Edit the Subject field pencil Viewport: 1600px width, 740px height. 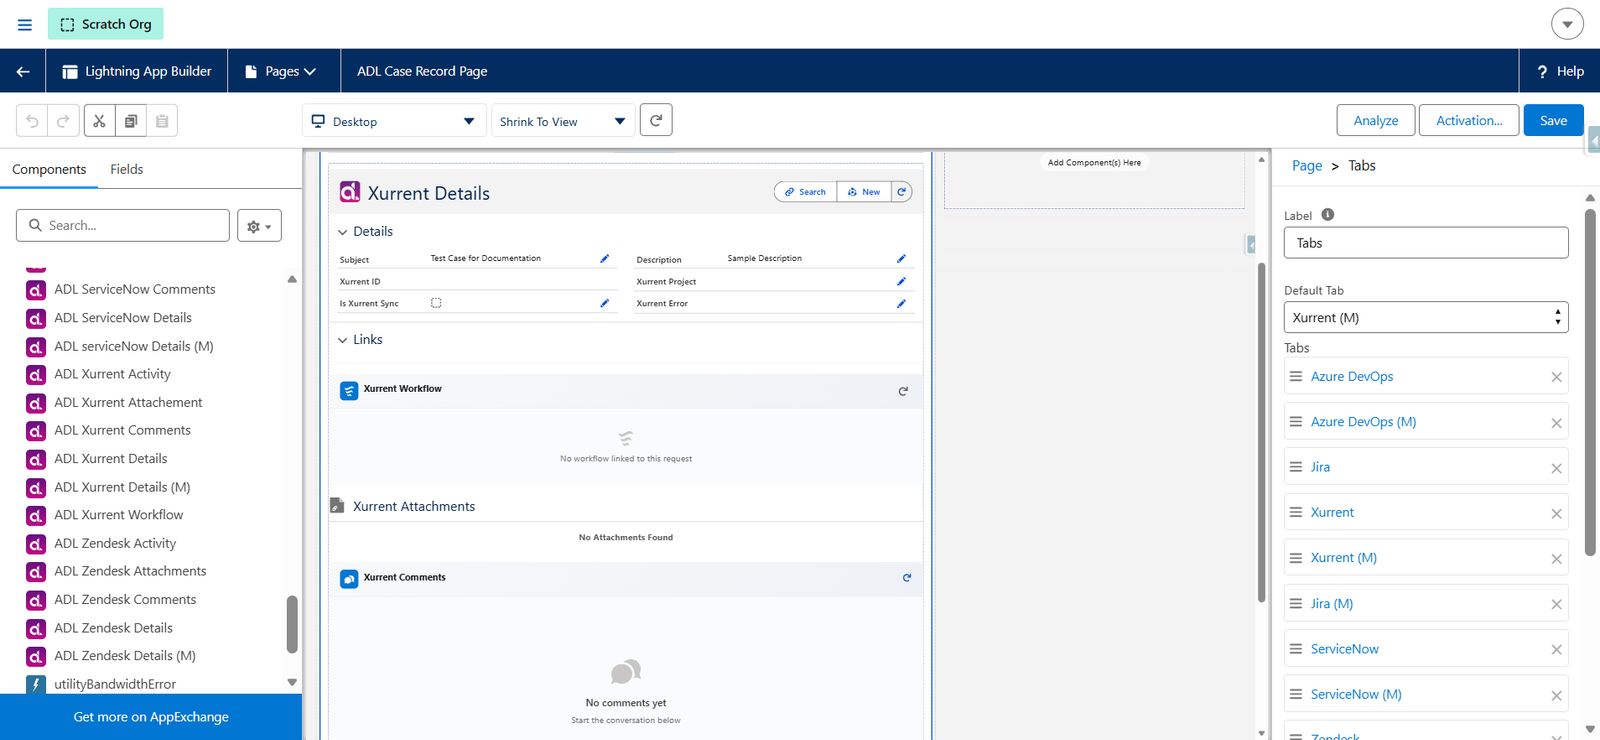(604, 259)
